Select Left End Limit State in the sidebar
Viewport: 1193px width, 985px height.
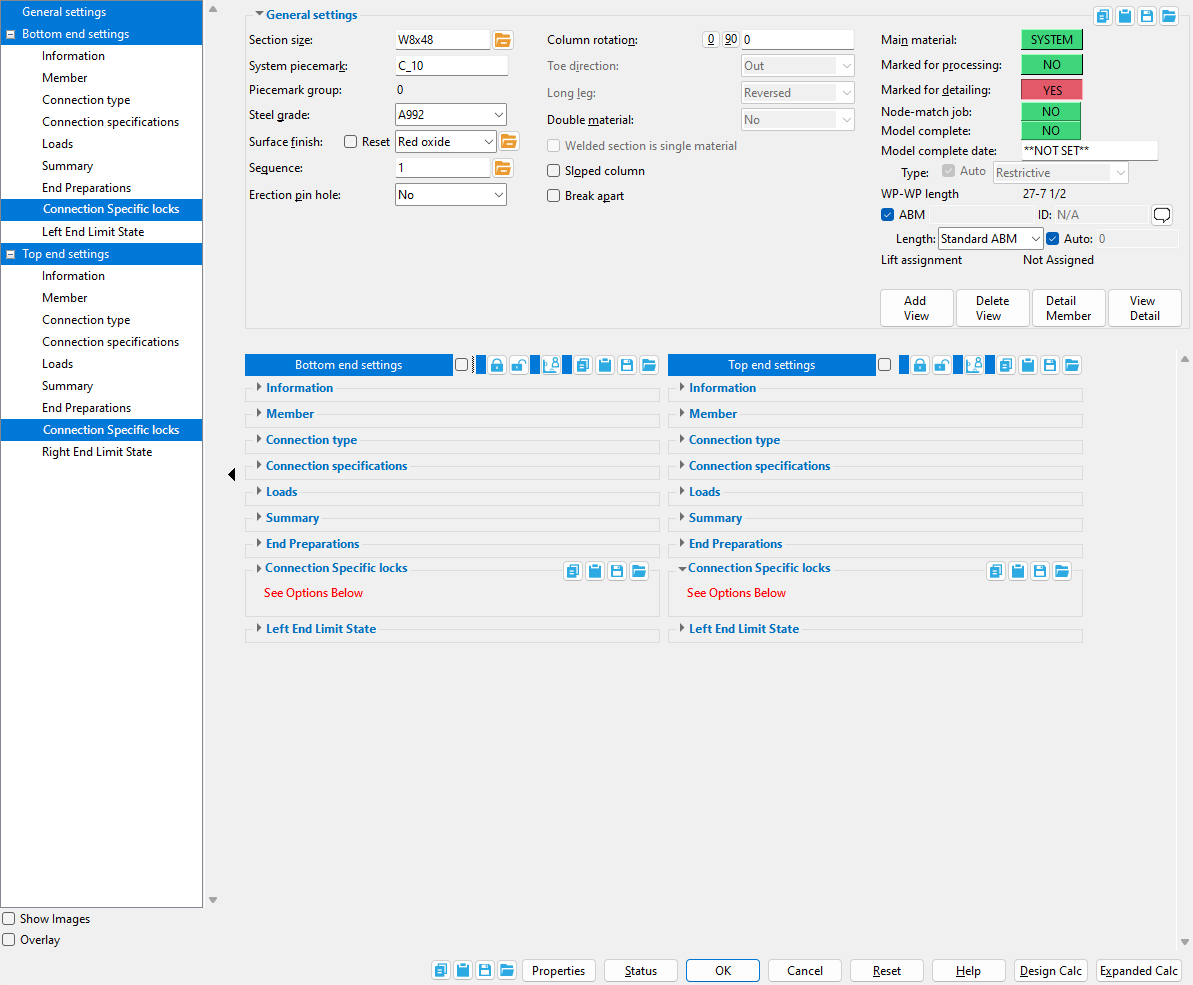coord(93,232)
